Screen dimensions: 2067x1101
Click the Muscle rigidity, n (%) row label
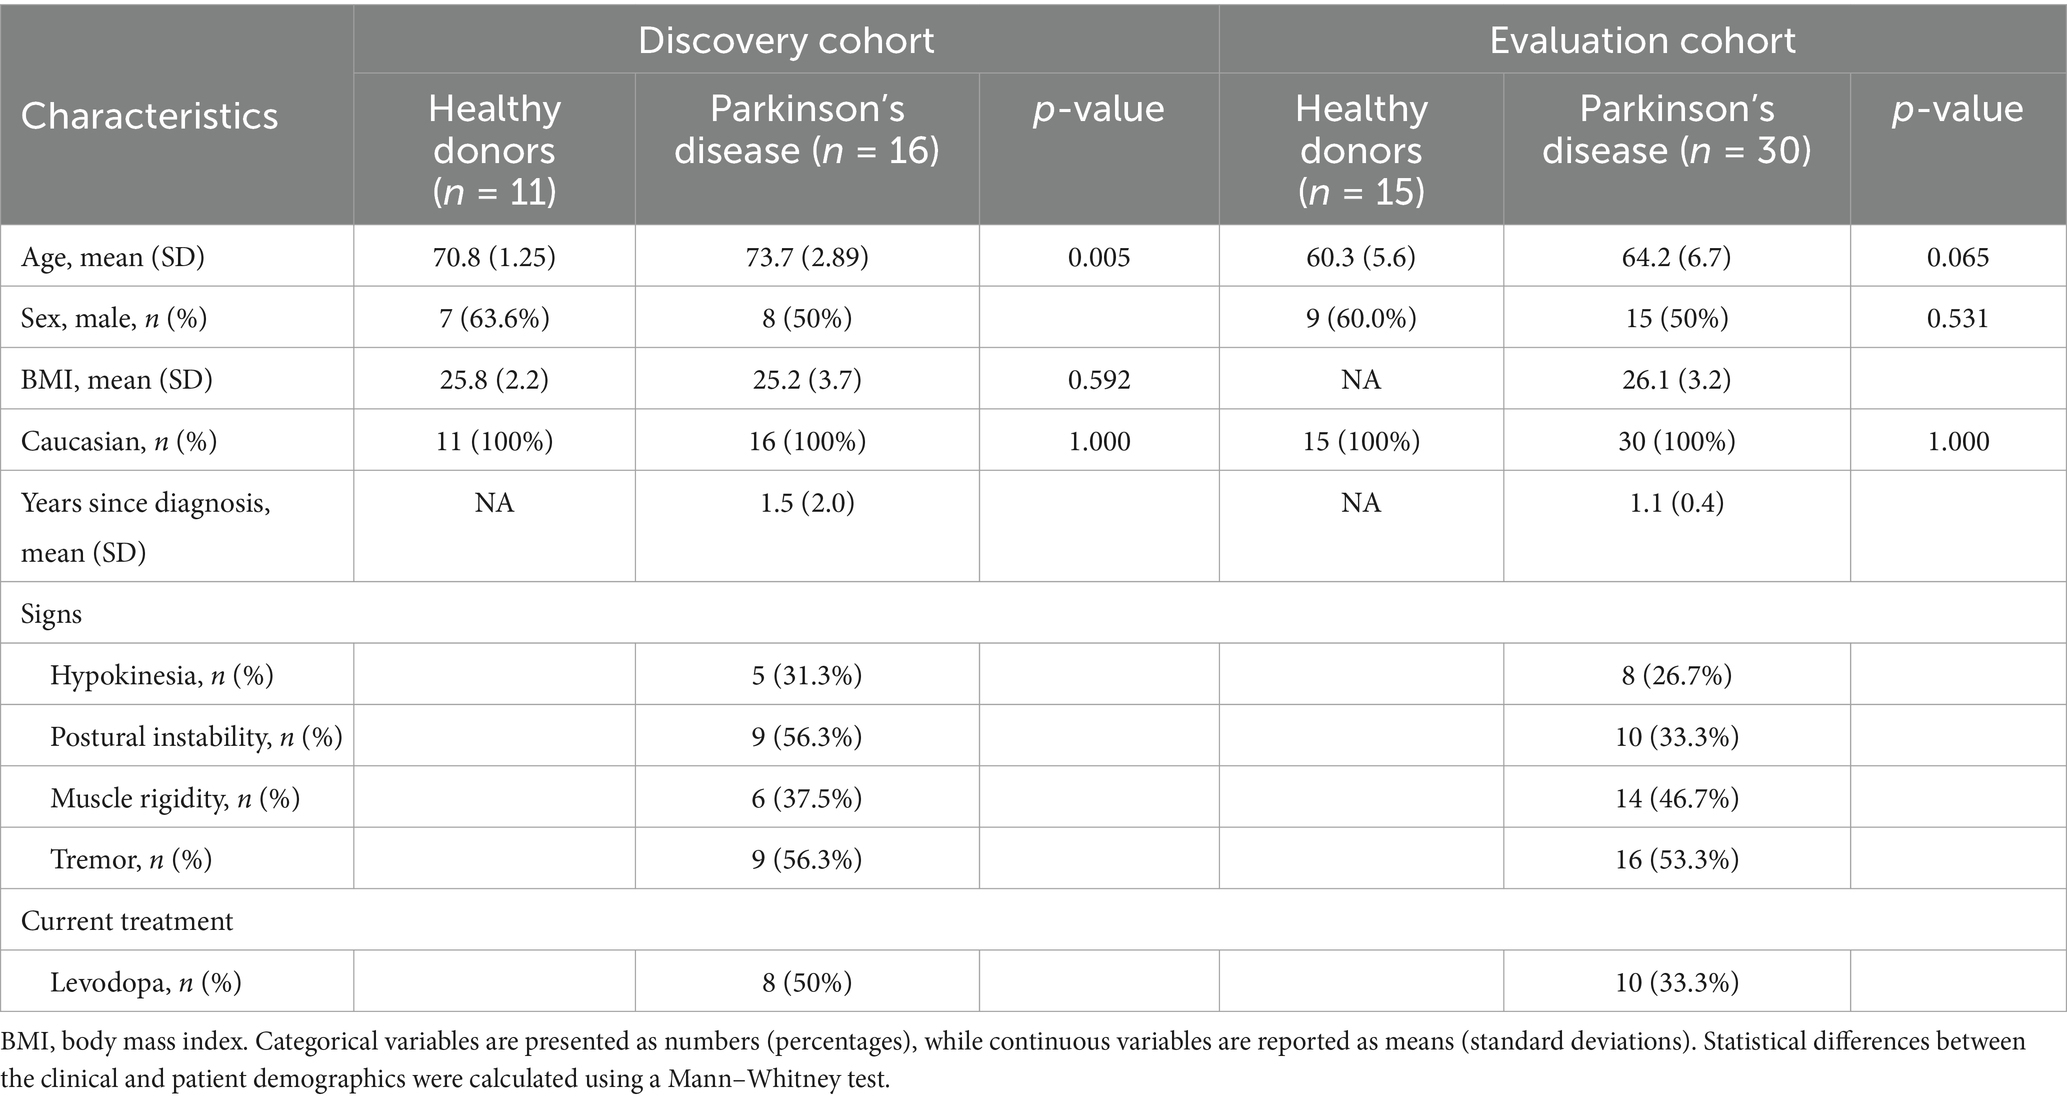coord(175,798)
